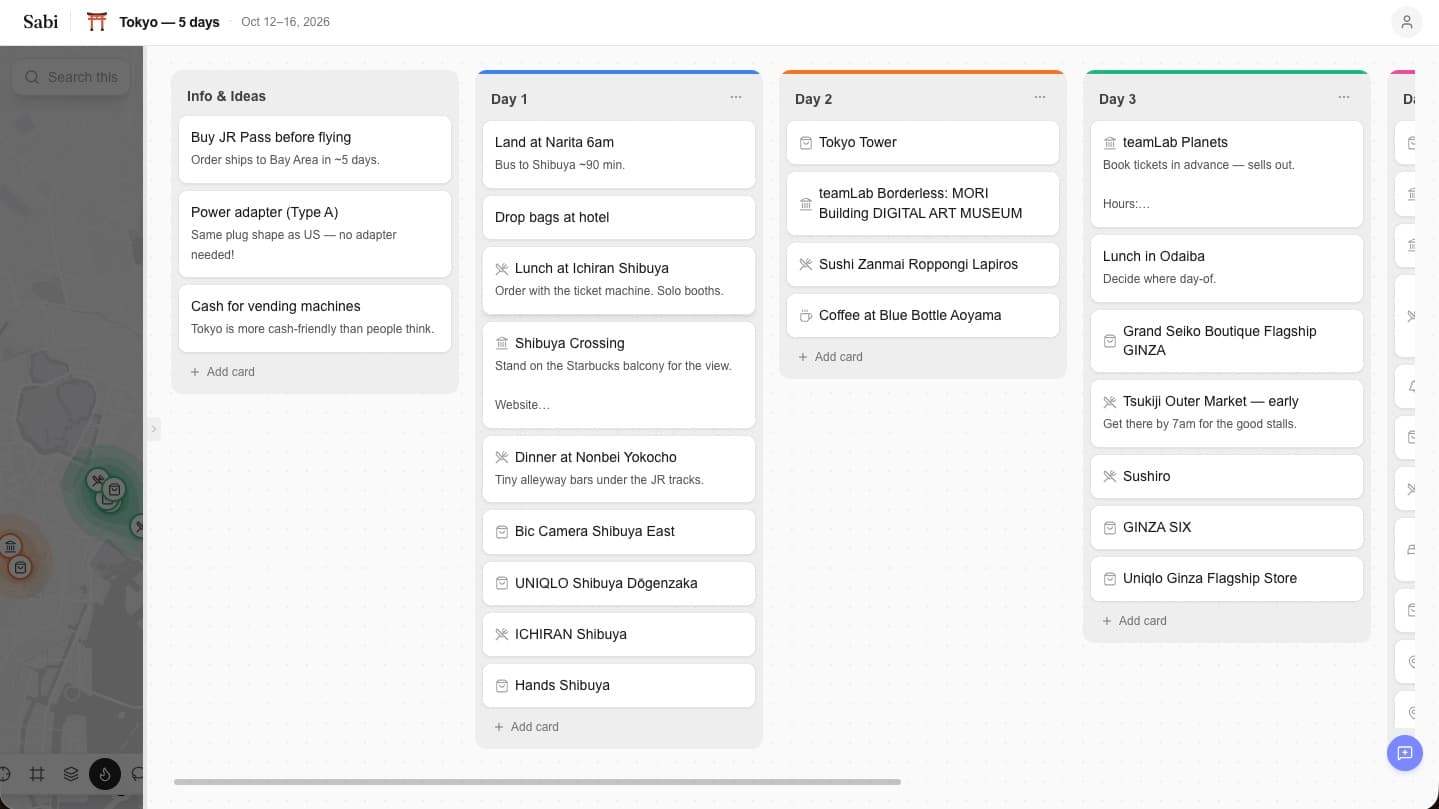Click shopping icon on Hands Shibuya card
Screen dimensions: 1439x809
[502, 686]
